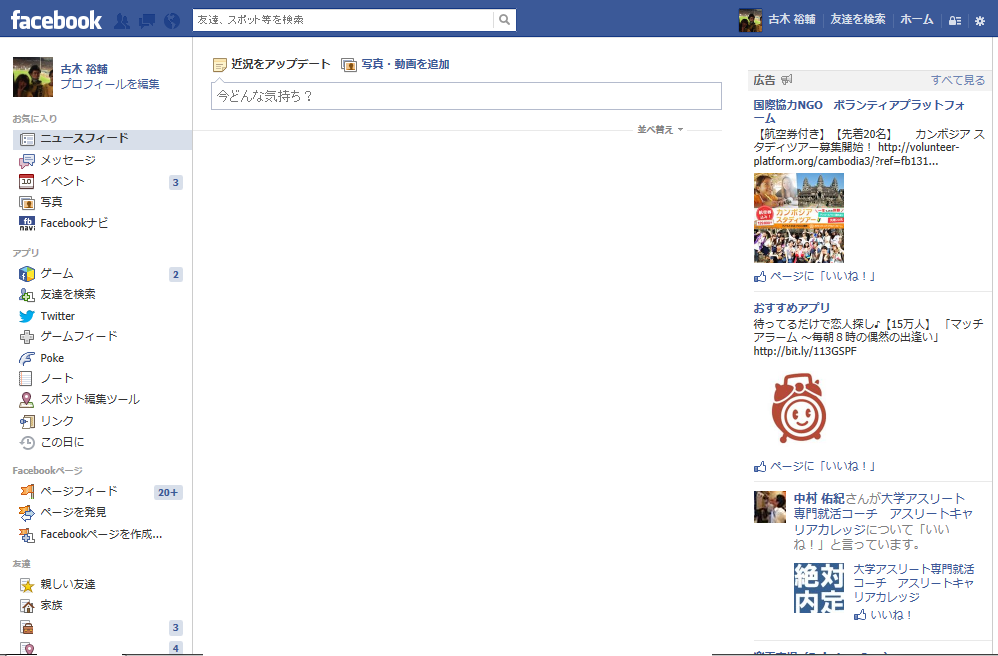Click the 中村 佑紀 profile thumbnail in ads
Screen dimensions: 998x656
770,507
